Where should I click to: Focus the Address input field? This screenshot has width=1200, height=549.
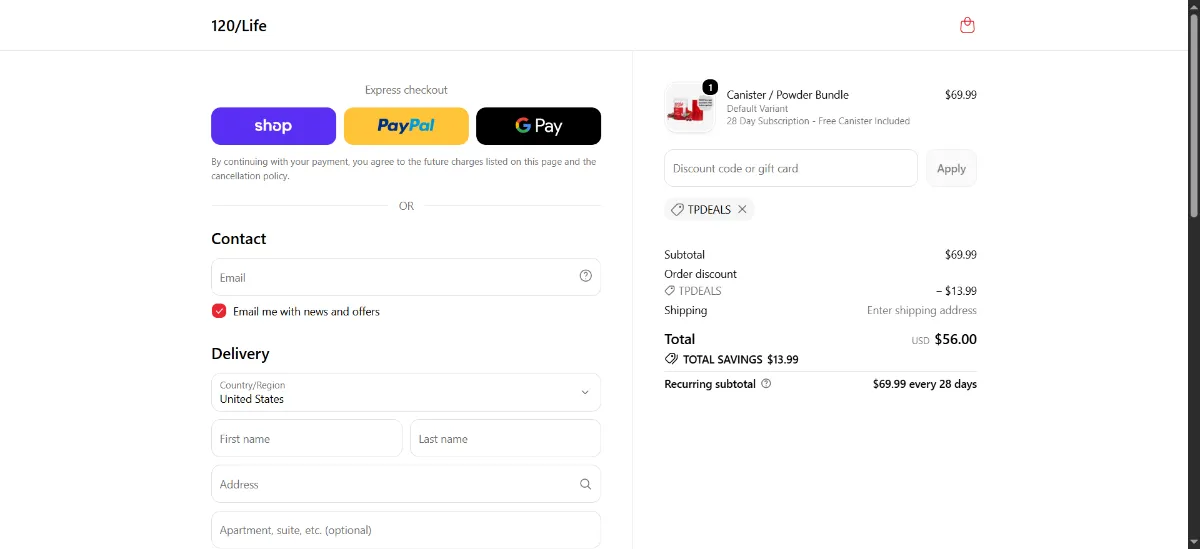tap(406, 484)
